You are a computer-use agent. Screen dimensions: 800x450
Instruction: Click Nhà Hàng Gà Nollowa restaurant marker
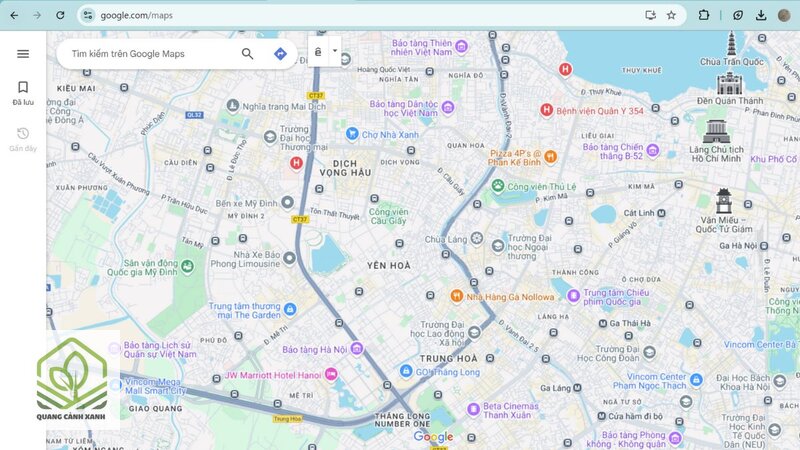pyautogui.click(x=457, y=296)
